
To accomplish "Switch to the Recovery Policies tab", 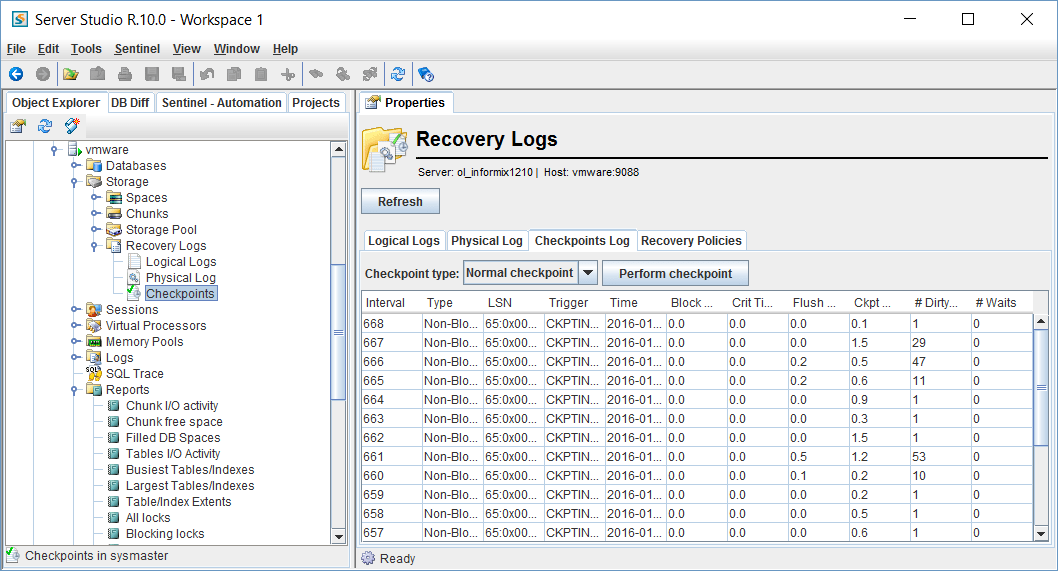I will click(x=691, y=241).
